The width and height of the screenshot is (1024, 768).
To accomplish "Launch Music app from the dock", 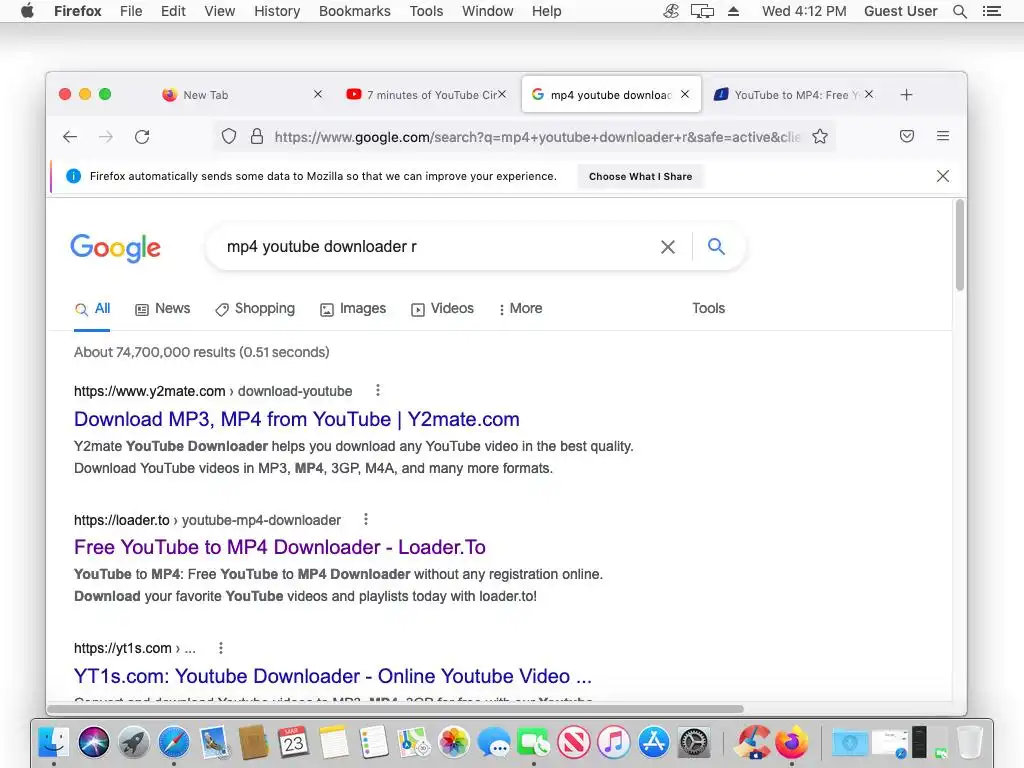I will coord(614,743).
